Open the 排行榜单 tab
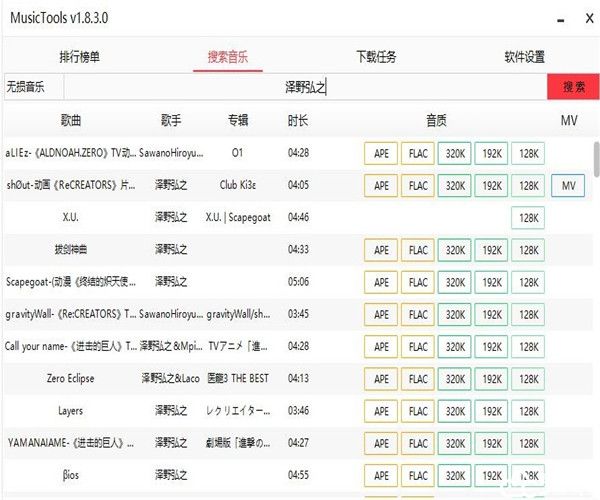The width and height of the screenshot is (600, 500). pos(80,57)
